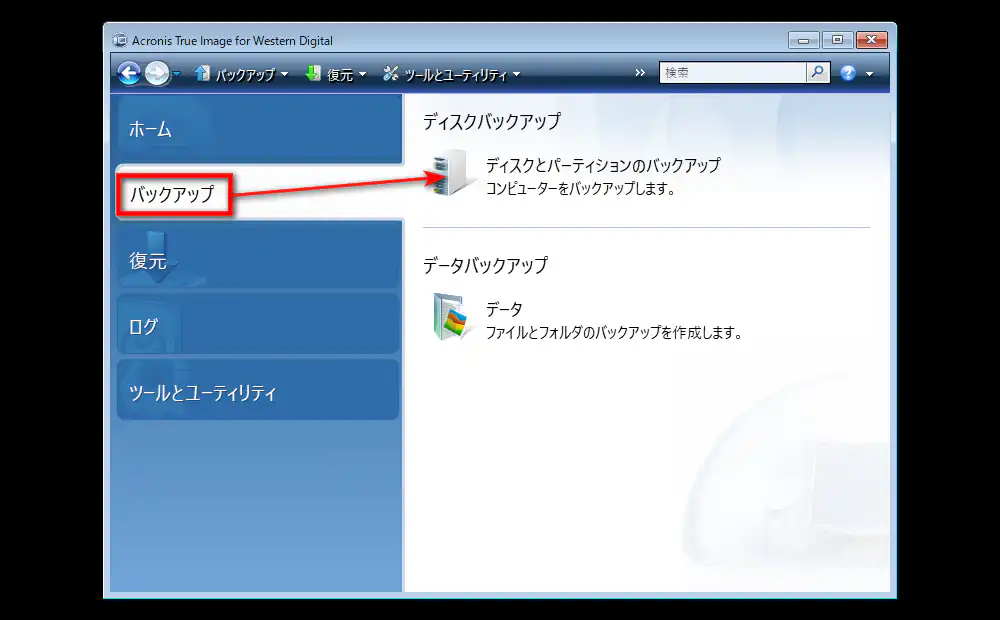This screenshot has height=620, width=1000.
Task: Click the grayed forward arrow button
Action: 157,73
